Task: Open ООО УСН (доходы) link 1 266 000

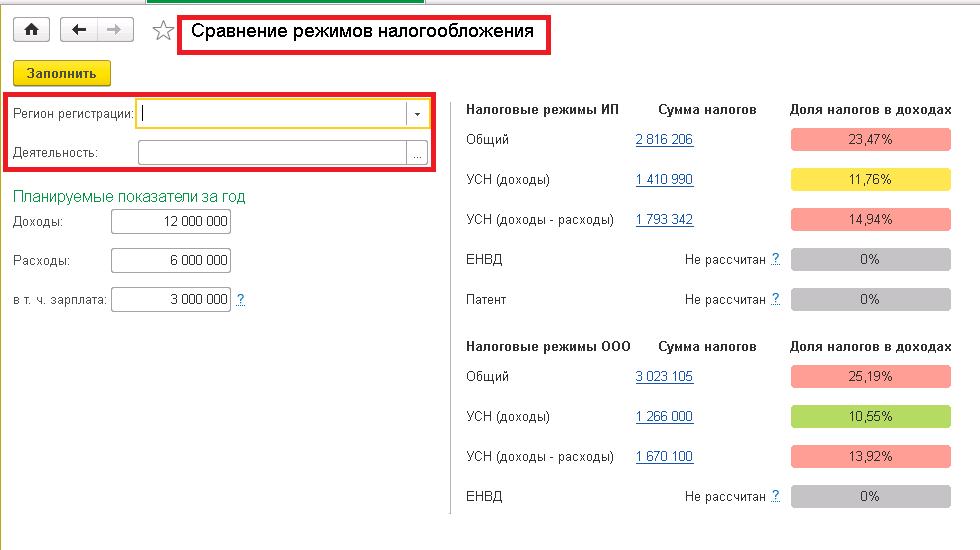Action: (x=664, y=417)
